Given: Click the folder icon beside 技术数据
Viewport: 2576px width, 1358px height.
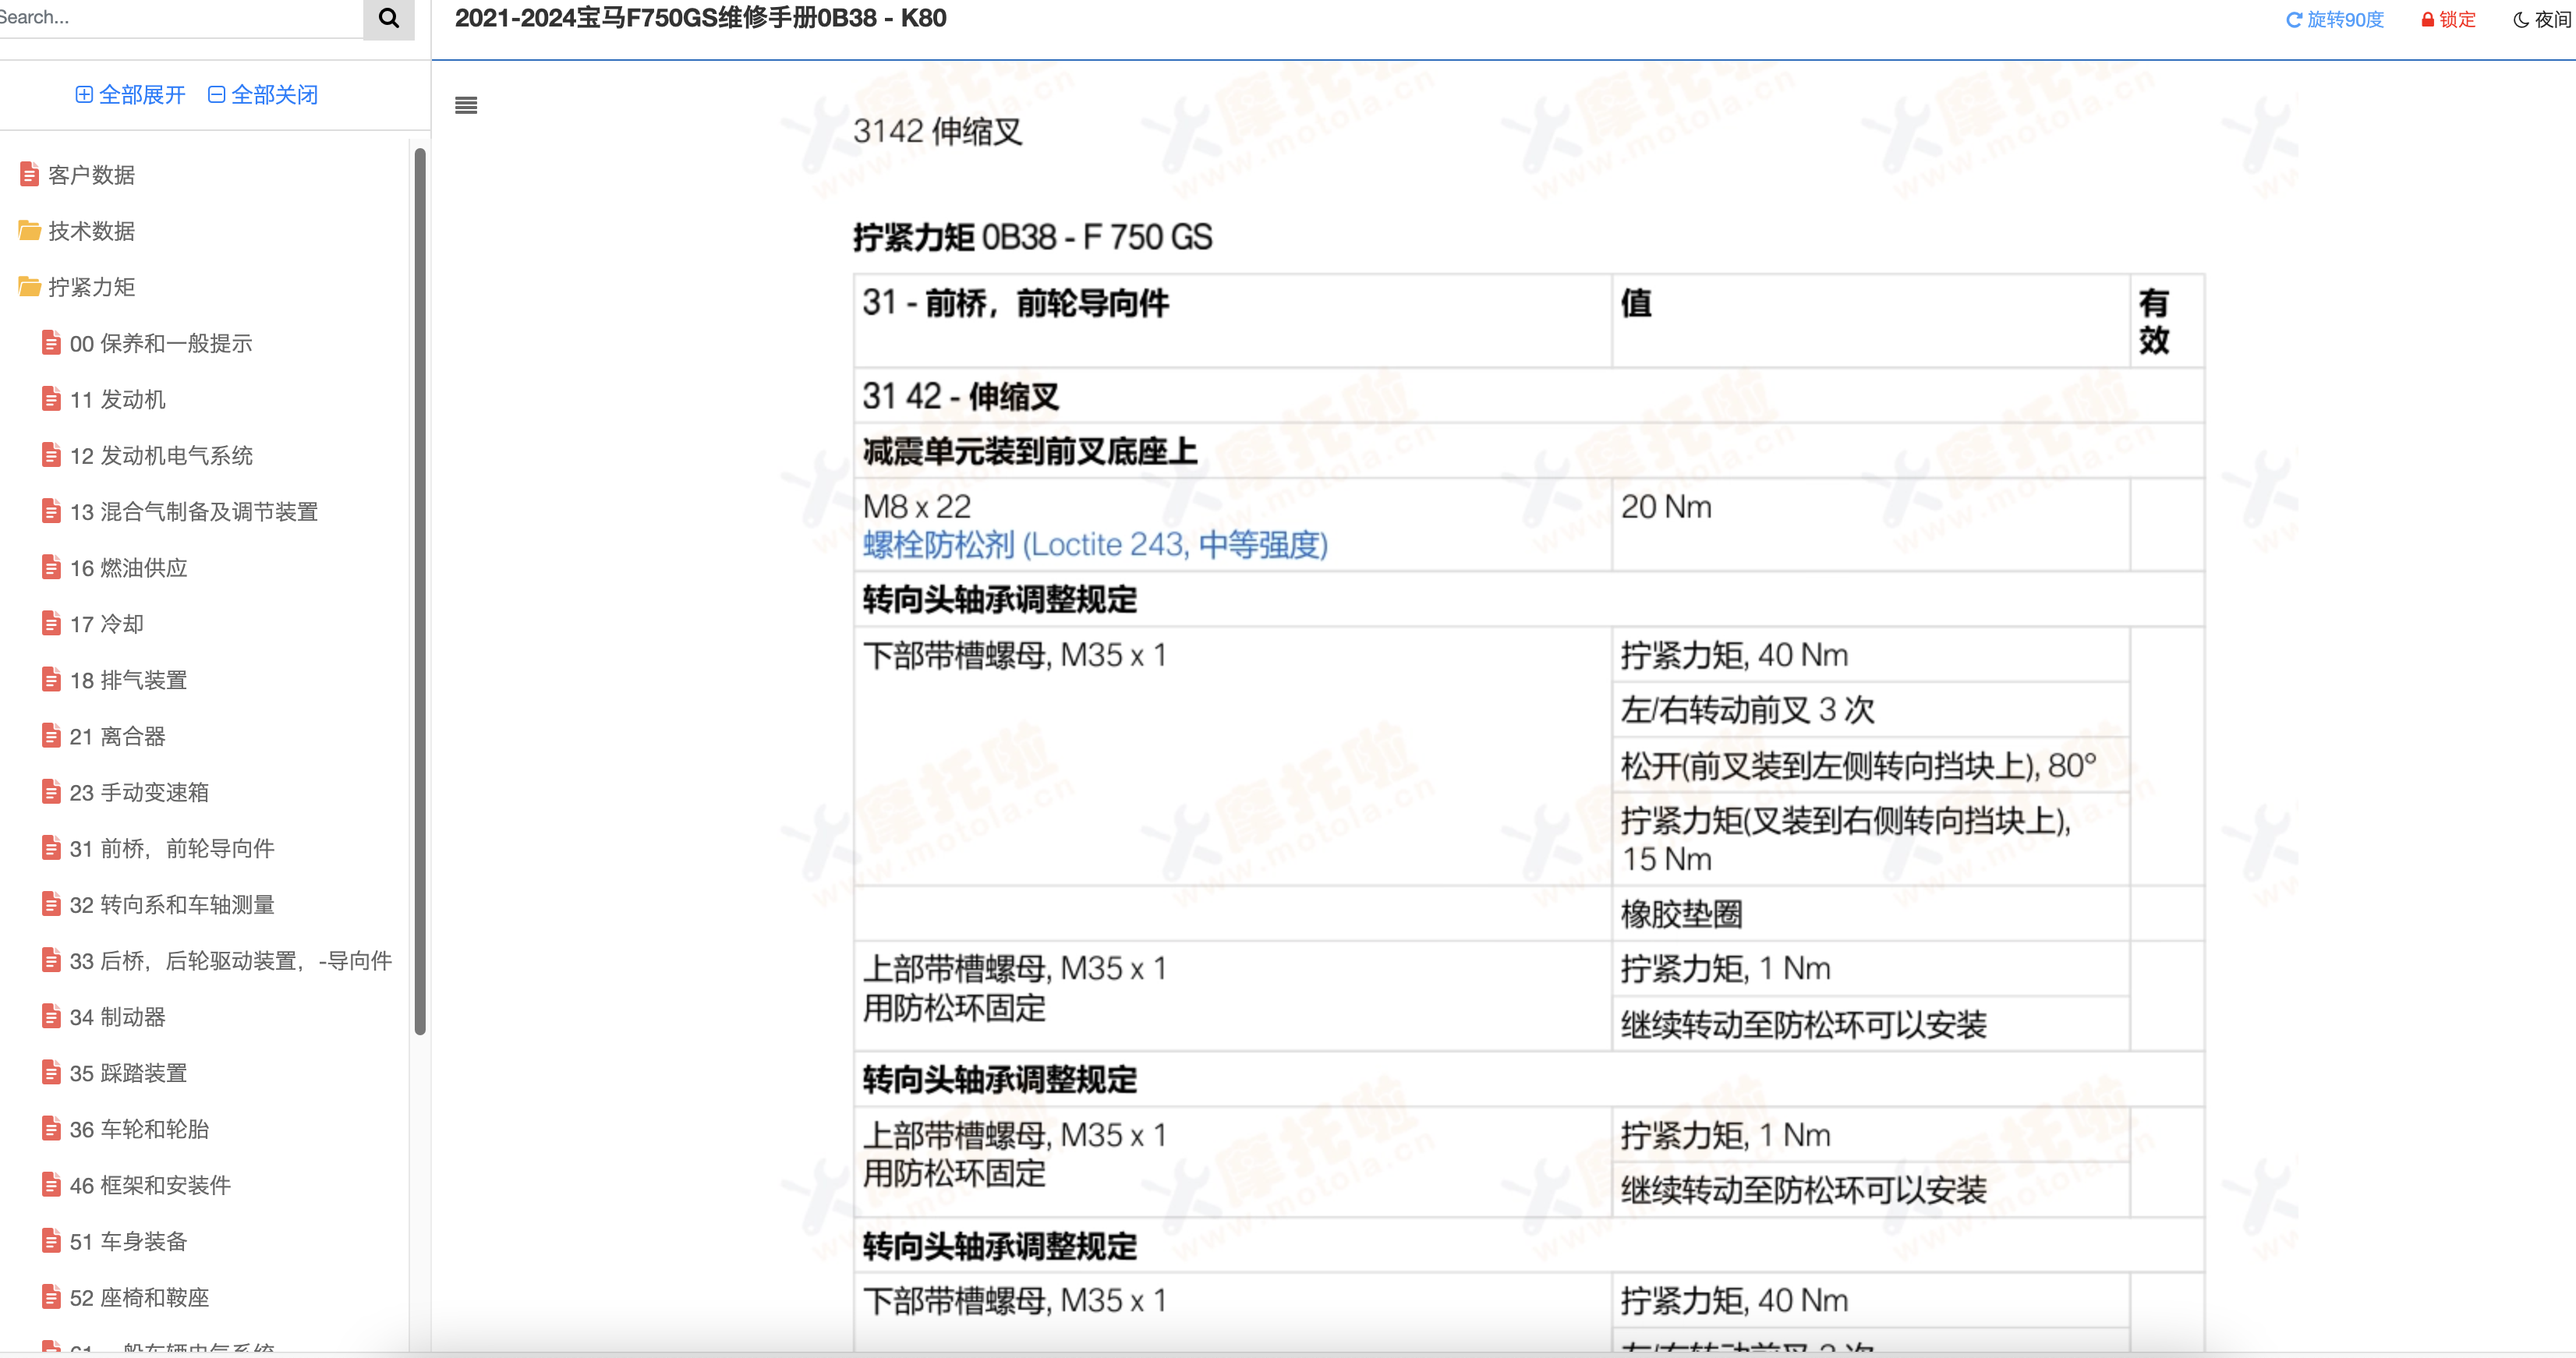Looking at the screenshot, I should tap(29, 231).
